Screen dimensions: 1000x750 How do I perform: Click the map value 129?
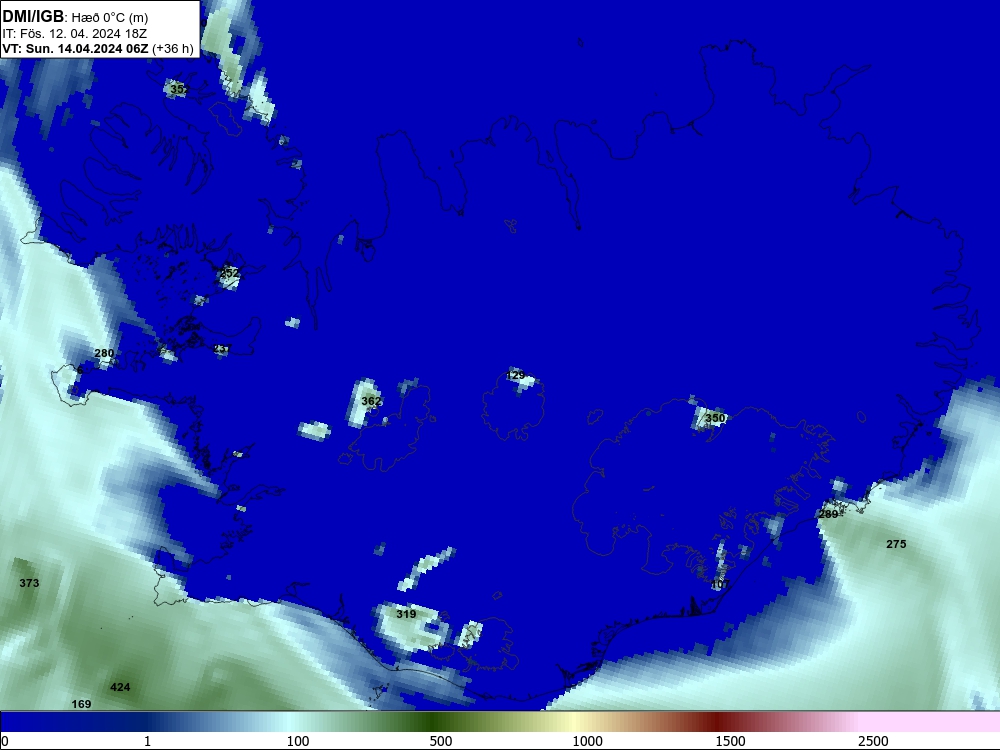515,376
